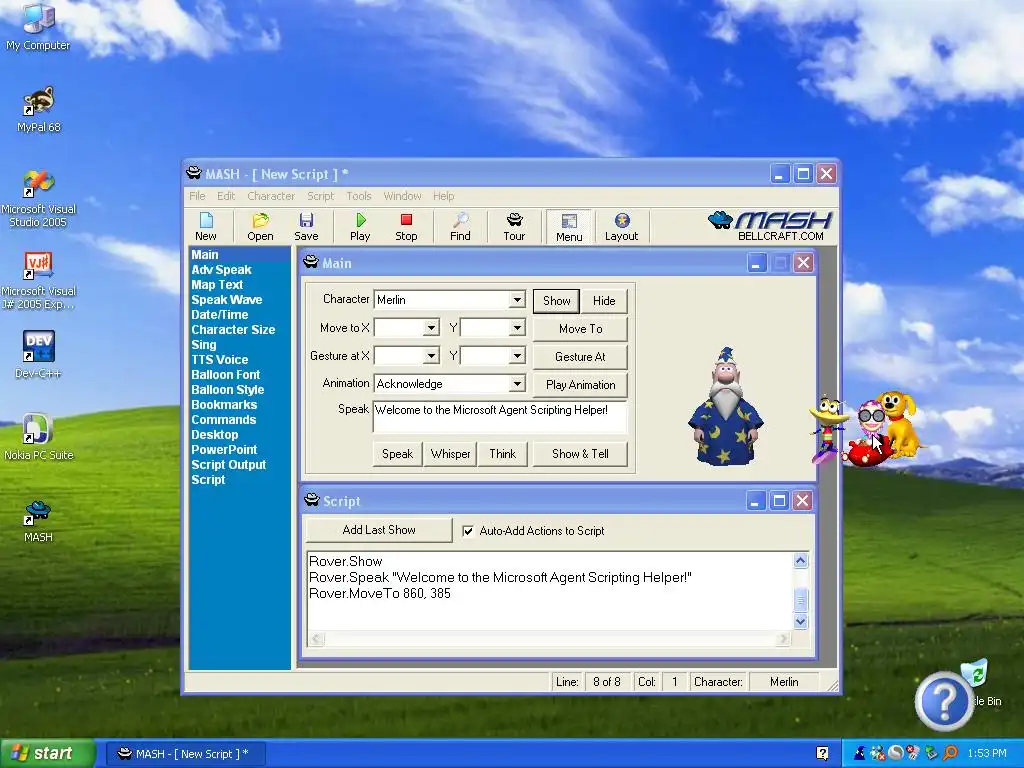The image size is (1024, 768).
Task: Click the Messenger tray icon with red X
Action: tap(877, 753)
